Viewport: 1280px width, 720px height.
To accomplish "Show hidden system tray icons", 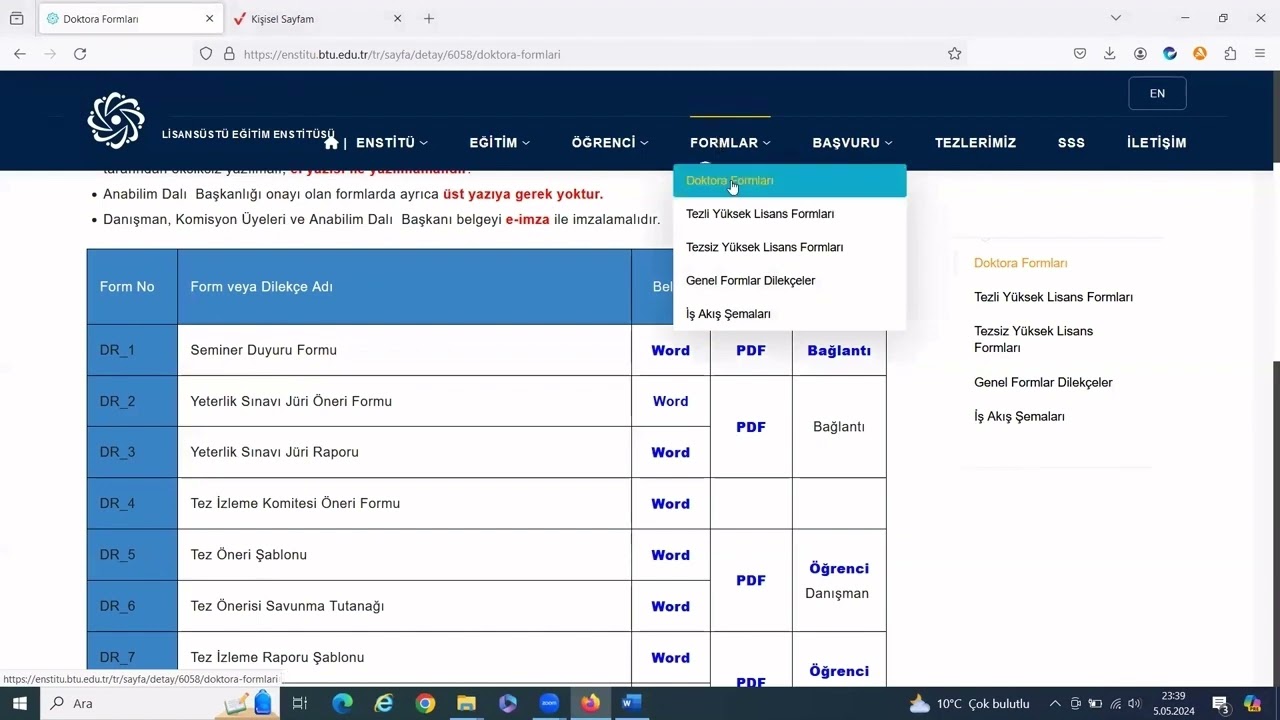I will (1055, 703).
